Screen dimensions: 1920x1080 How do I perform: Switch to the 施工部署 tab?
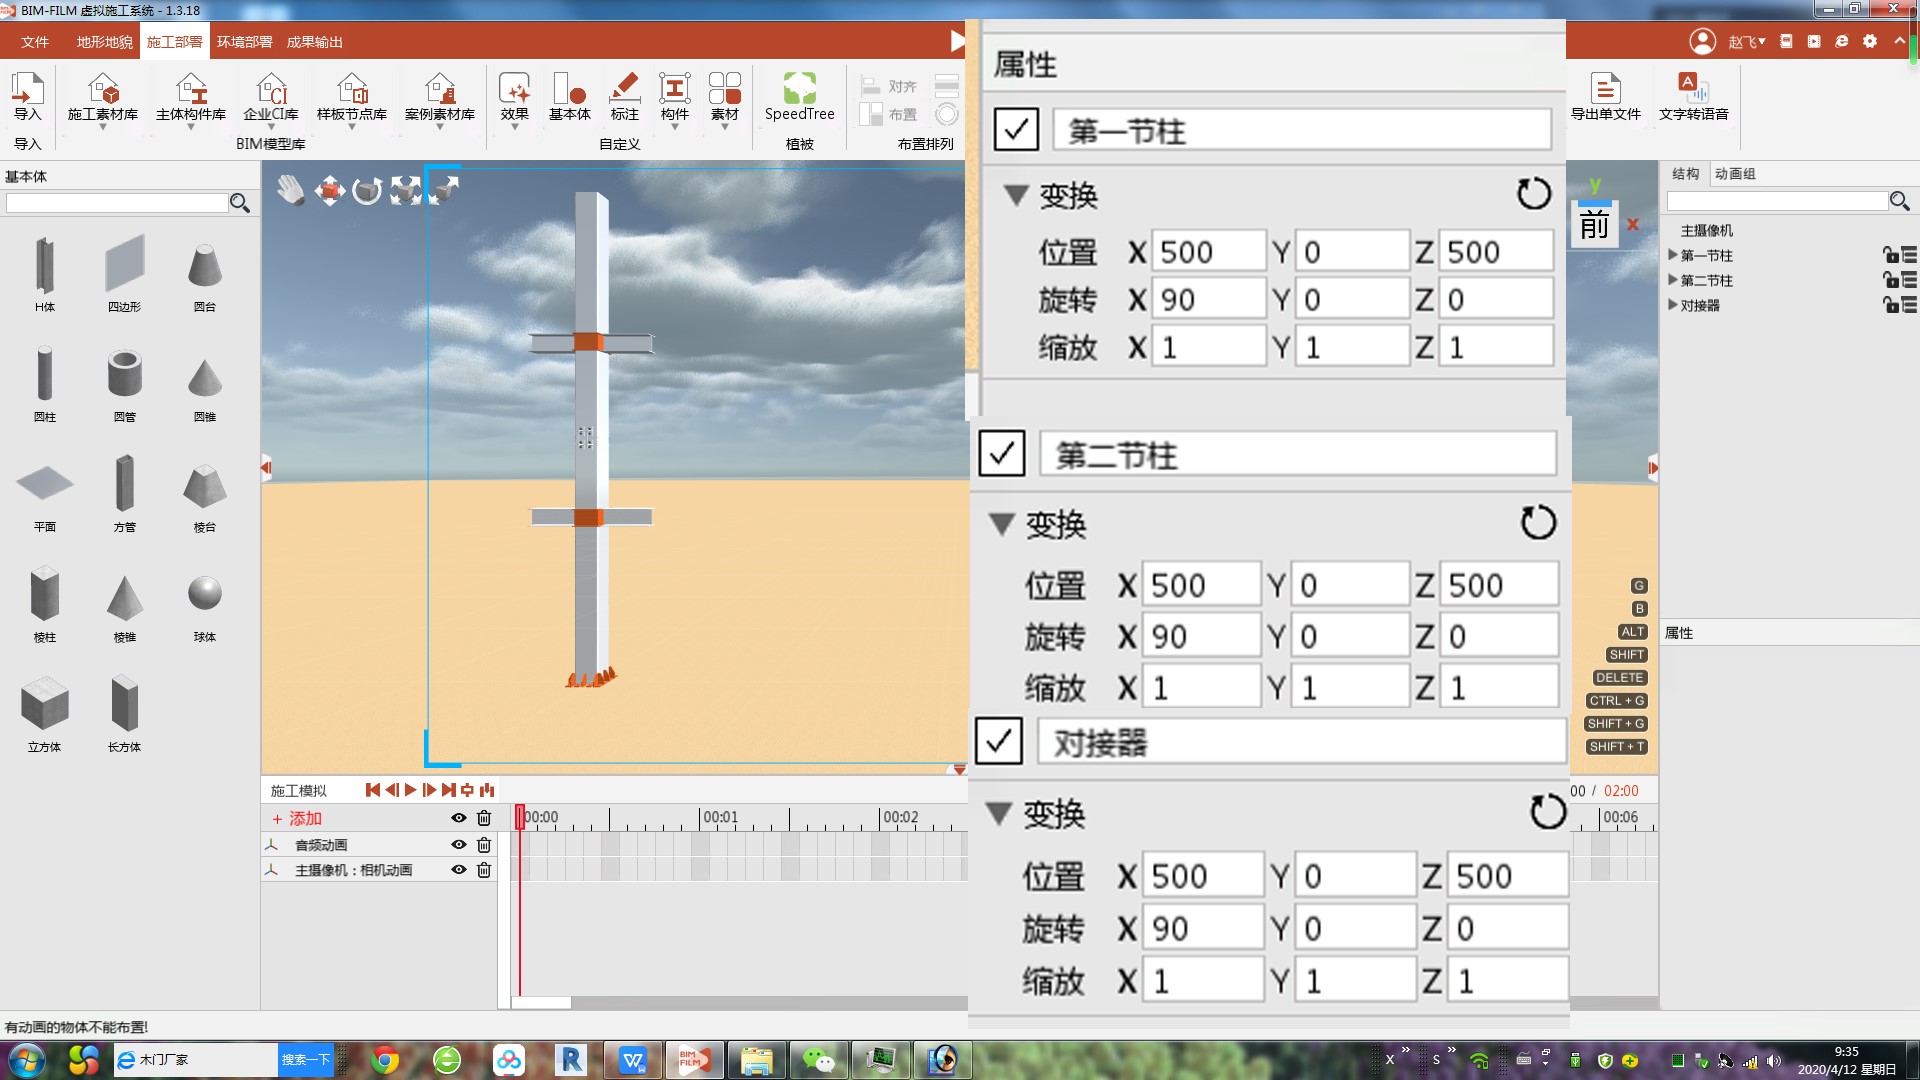point(174,42)
